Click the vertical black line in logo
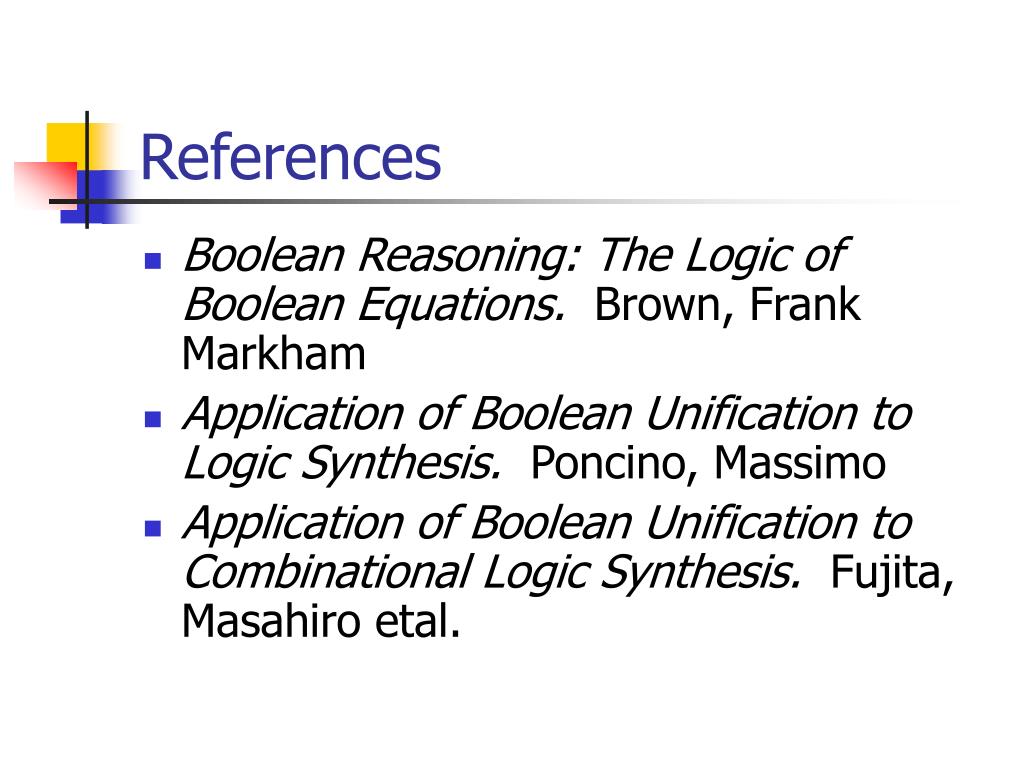Screen dimensions: 1024x768 pyautogui.click(x=87, y=170)
